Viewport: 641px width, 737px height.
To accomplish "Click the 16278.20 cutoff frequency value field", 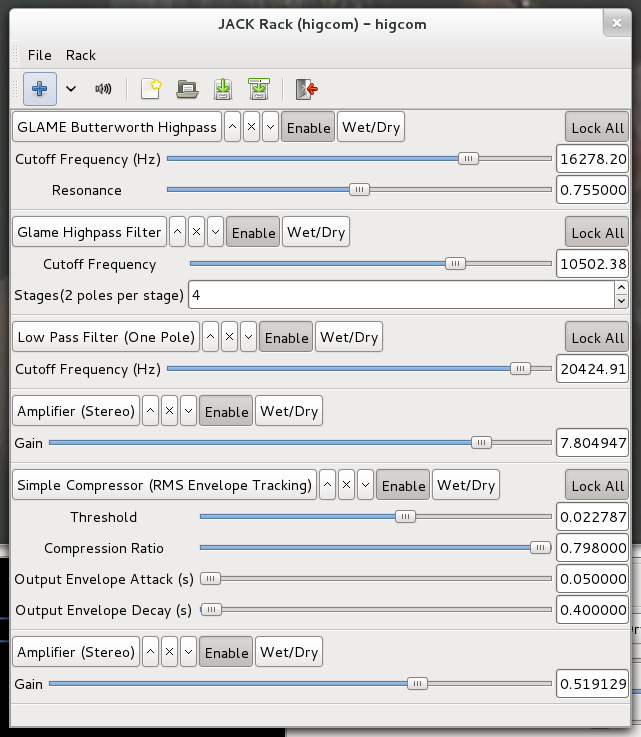I will coord(593,159).
